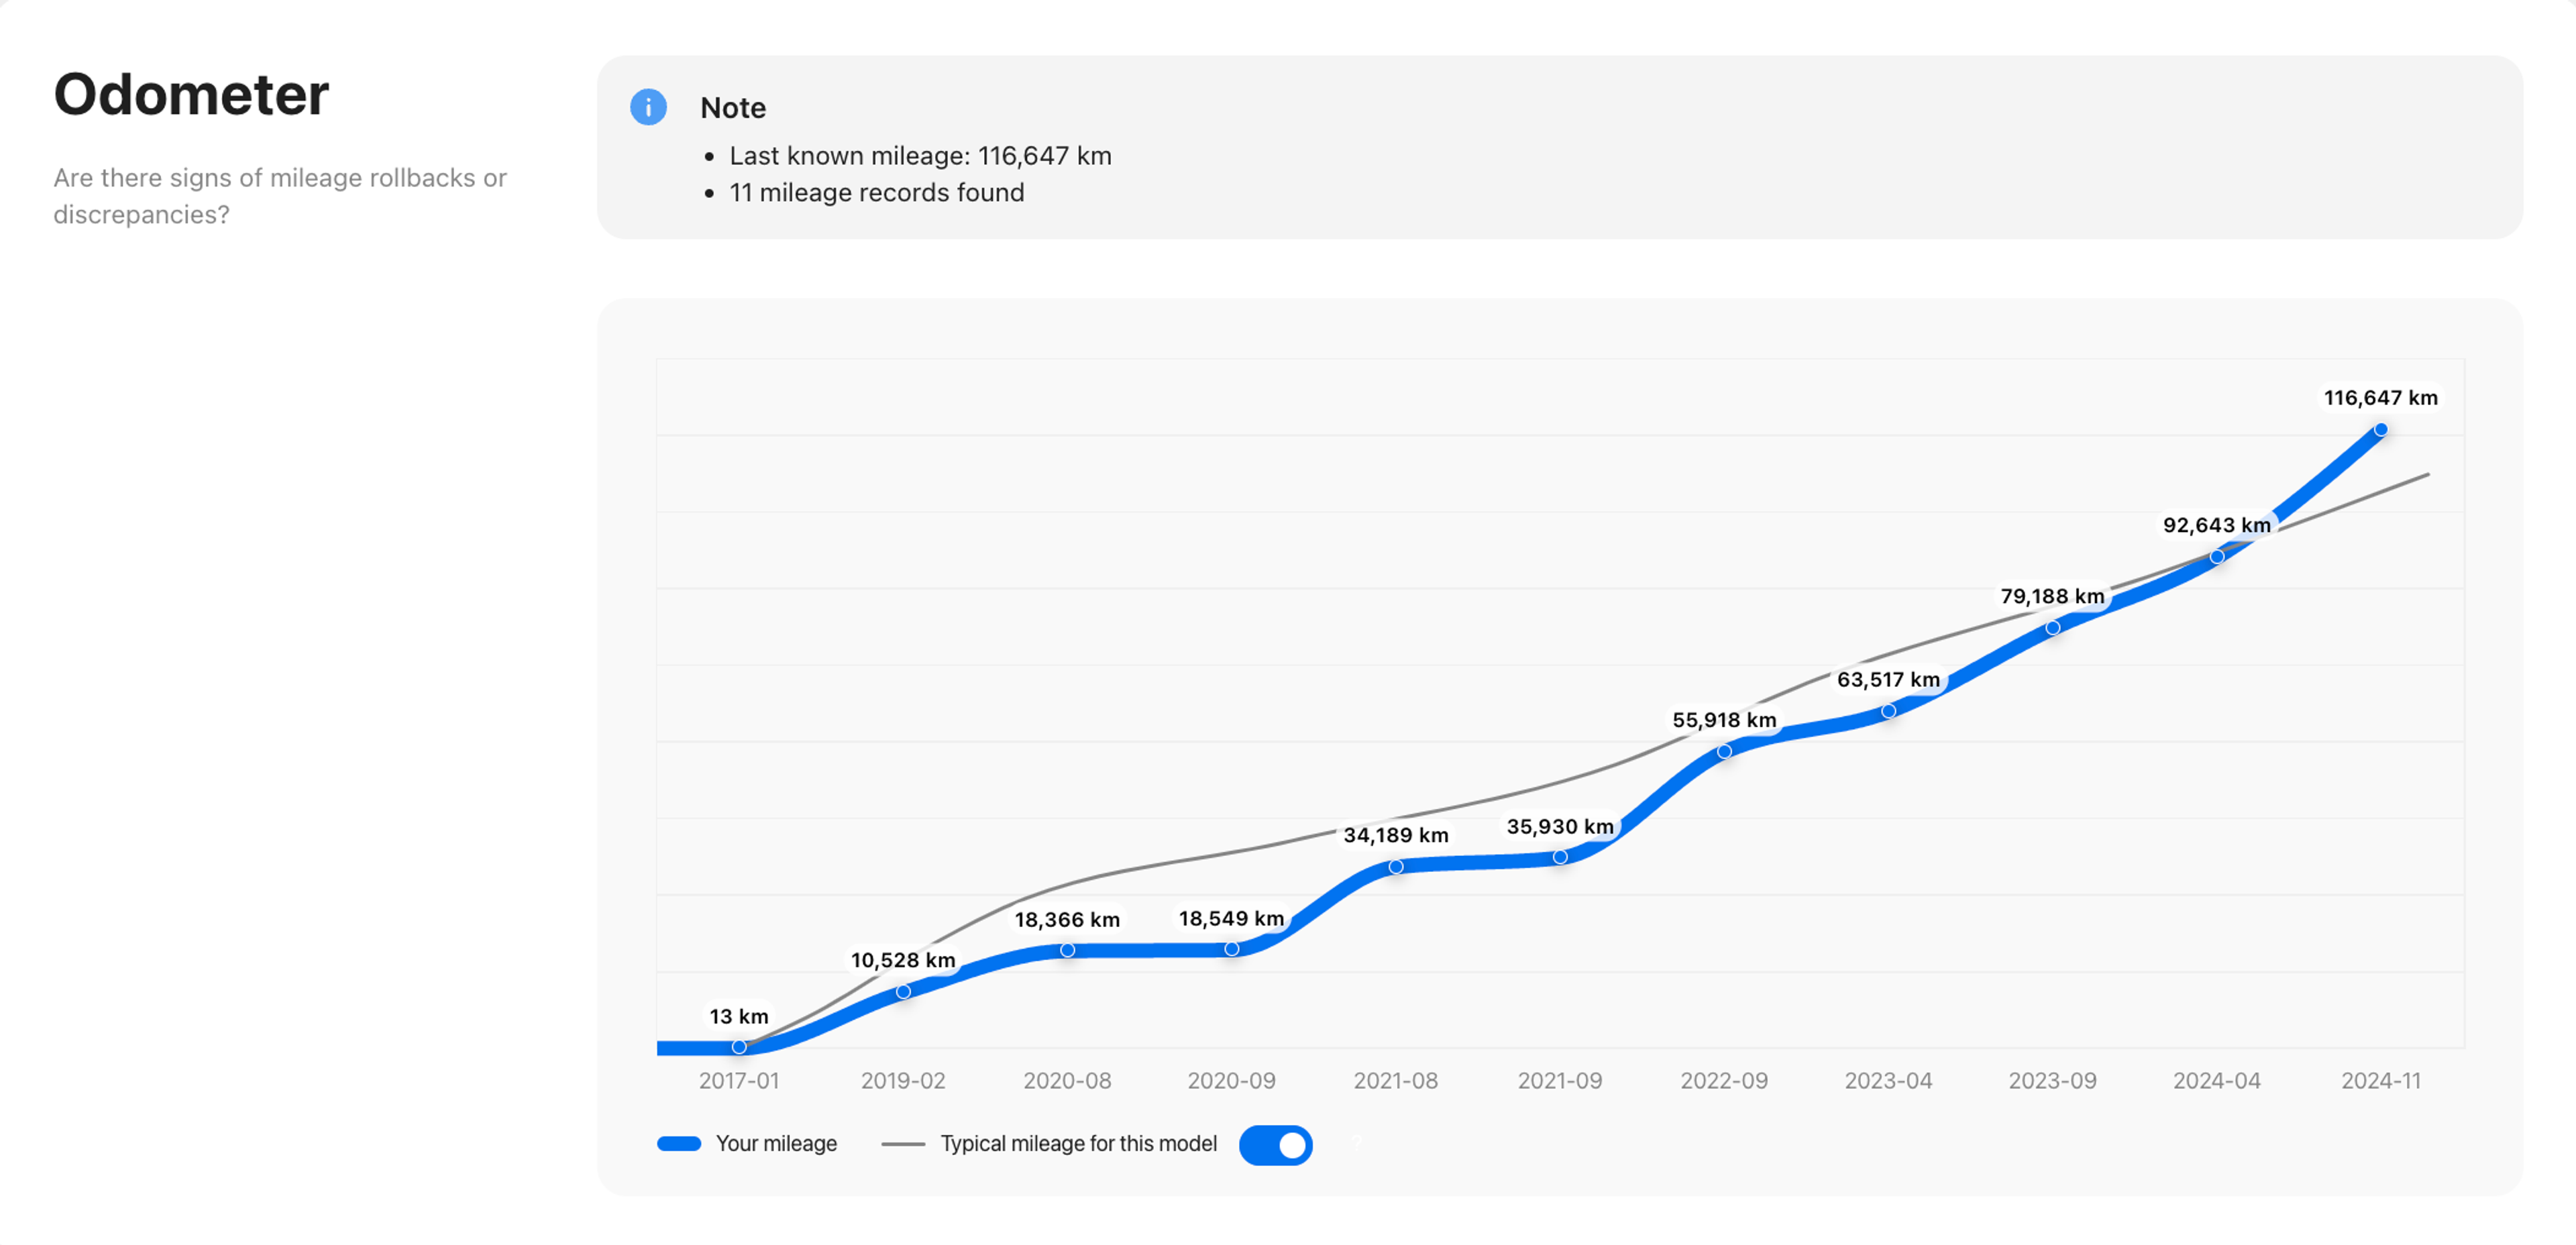Toggle off typical mileage for this model
Viewport: 2576px width, 1245px height.
1275,1144
